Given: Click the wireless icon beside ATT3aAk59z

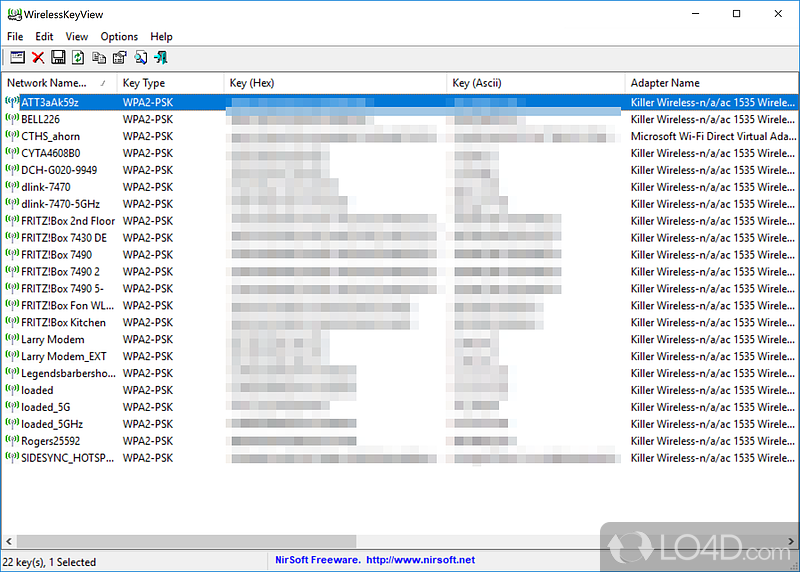Looking at the screenshot, I should 12,102.
